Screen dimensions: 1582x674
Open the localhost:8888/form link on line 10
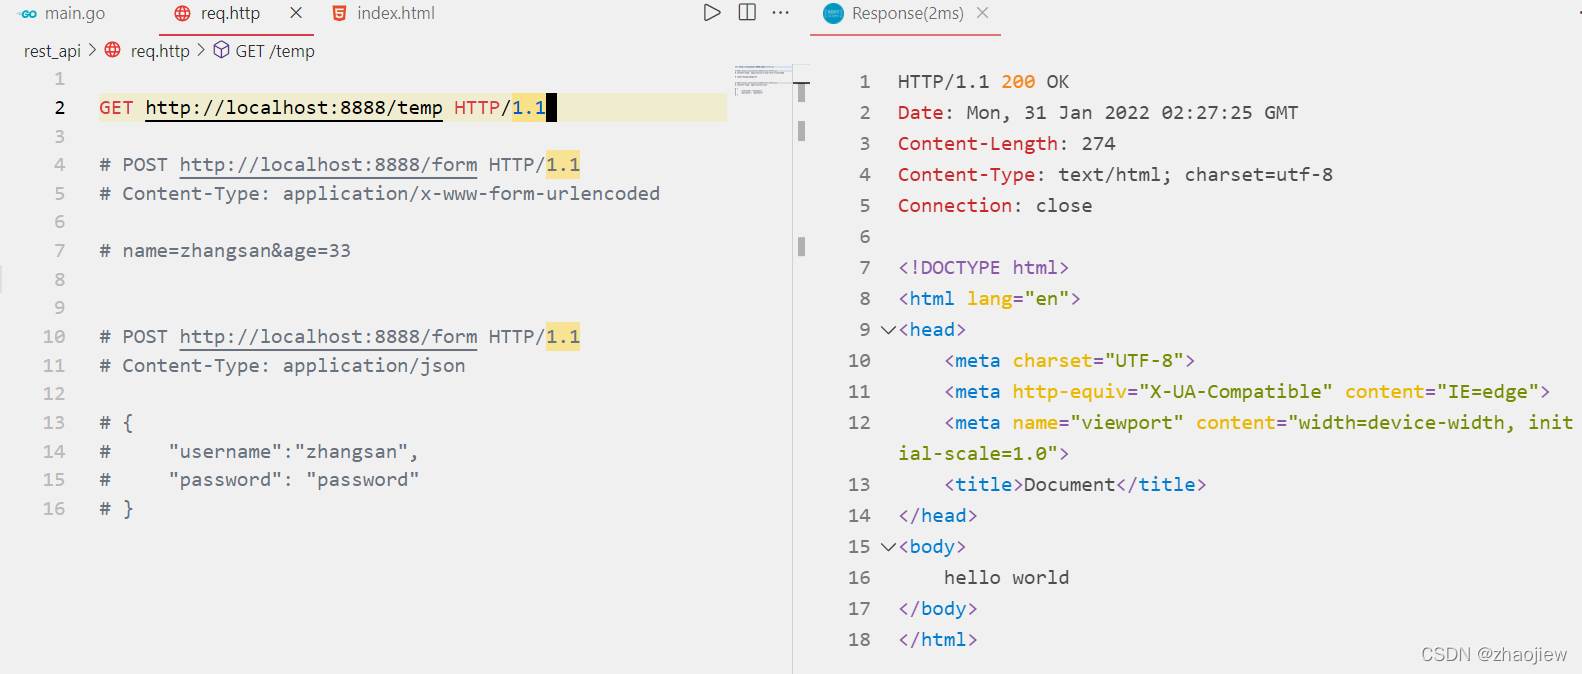328,337
